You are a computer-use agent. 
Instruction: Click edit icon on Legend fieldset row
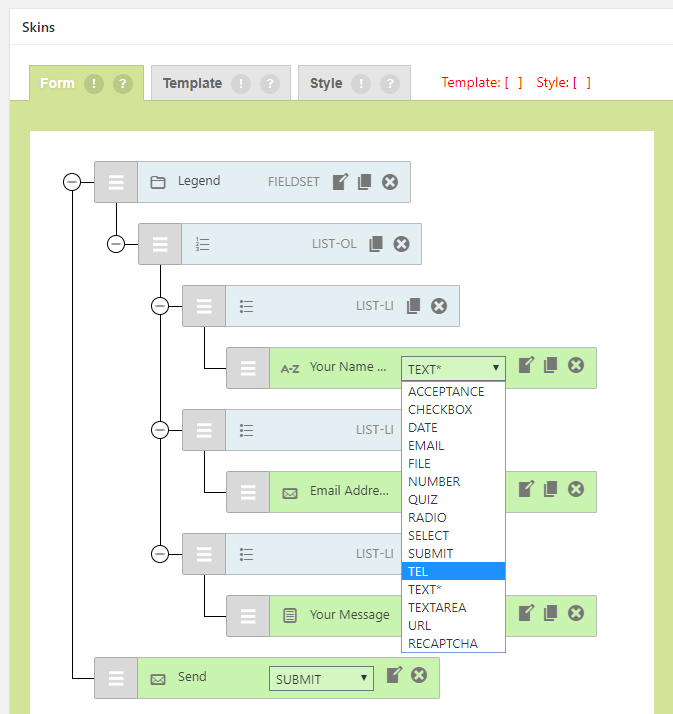(340, 182)
